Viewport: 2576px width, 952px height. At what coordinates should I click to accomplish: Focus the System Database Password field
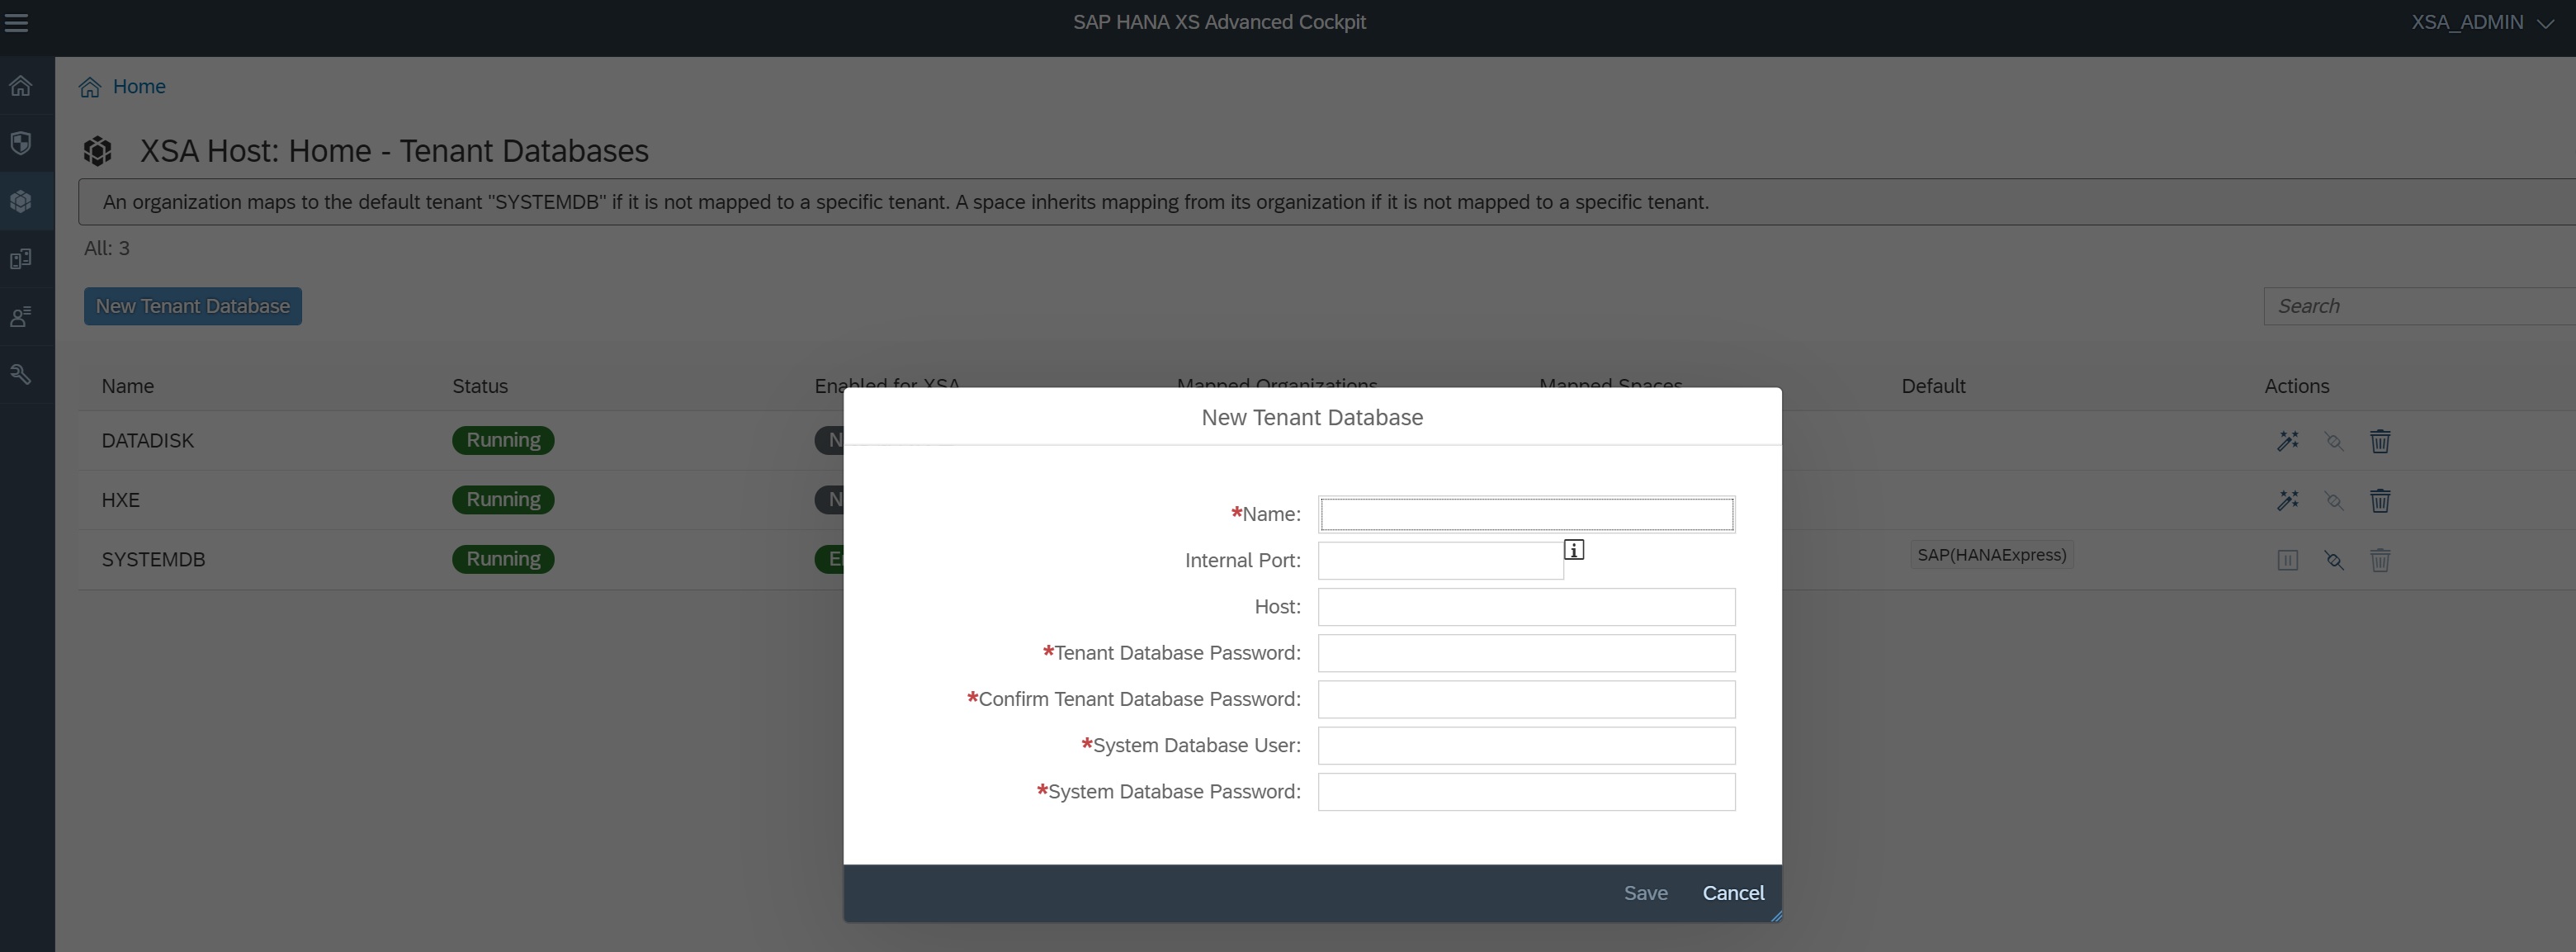[1526, 791]
